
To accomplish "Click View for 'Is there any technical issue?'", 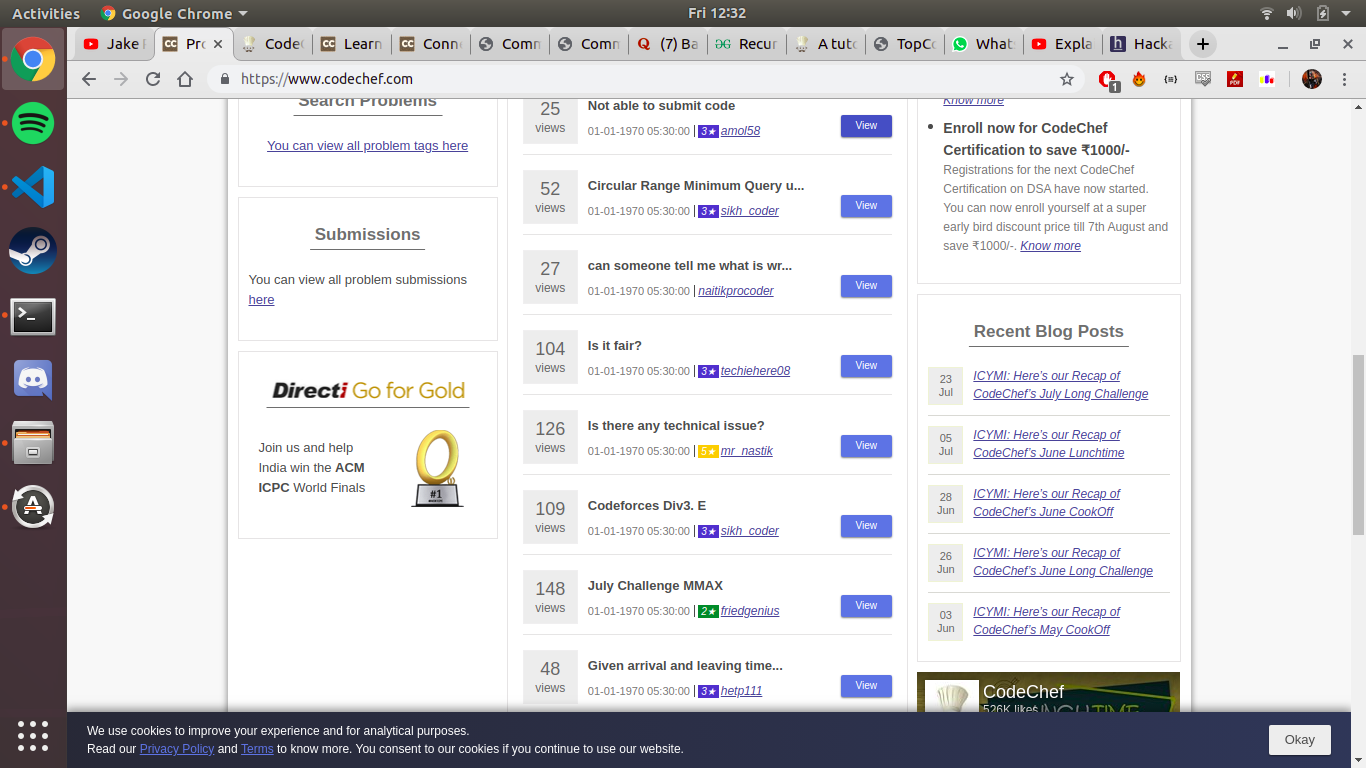I will pyautogui.click(x=866, y=446).
